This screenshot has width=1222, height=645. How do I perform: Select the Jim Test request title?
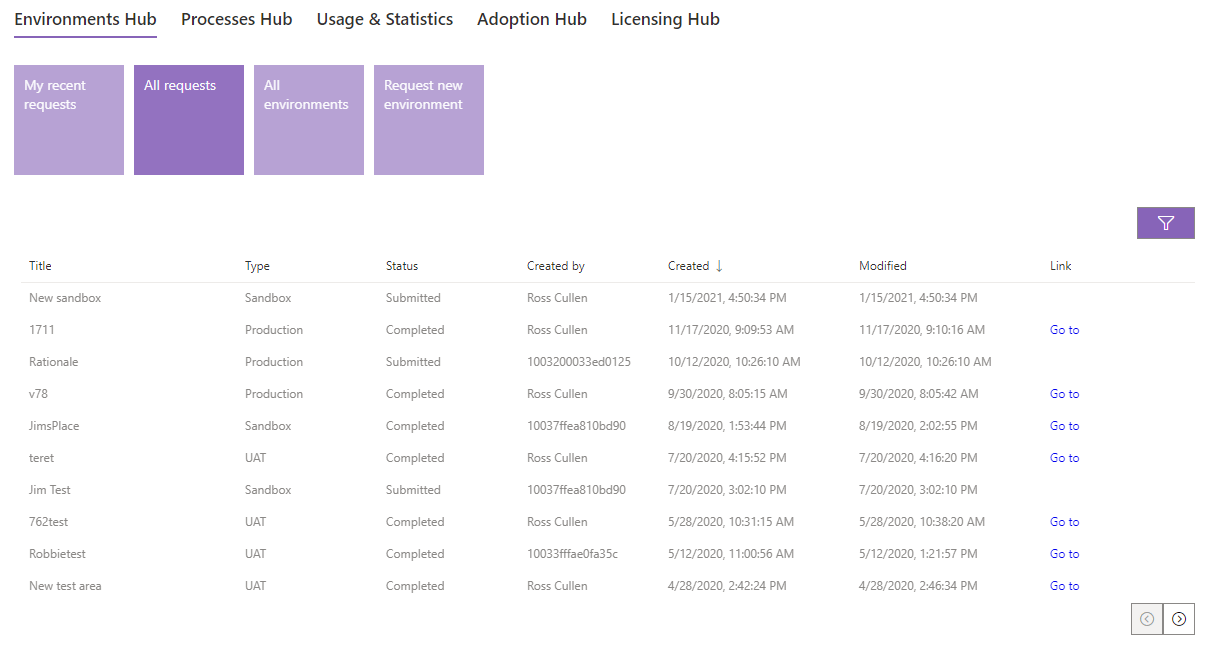click(x=50, y=490)
